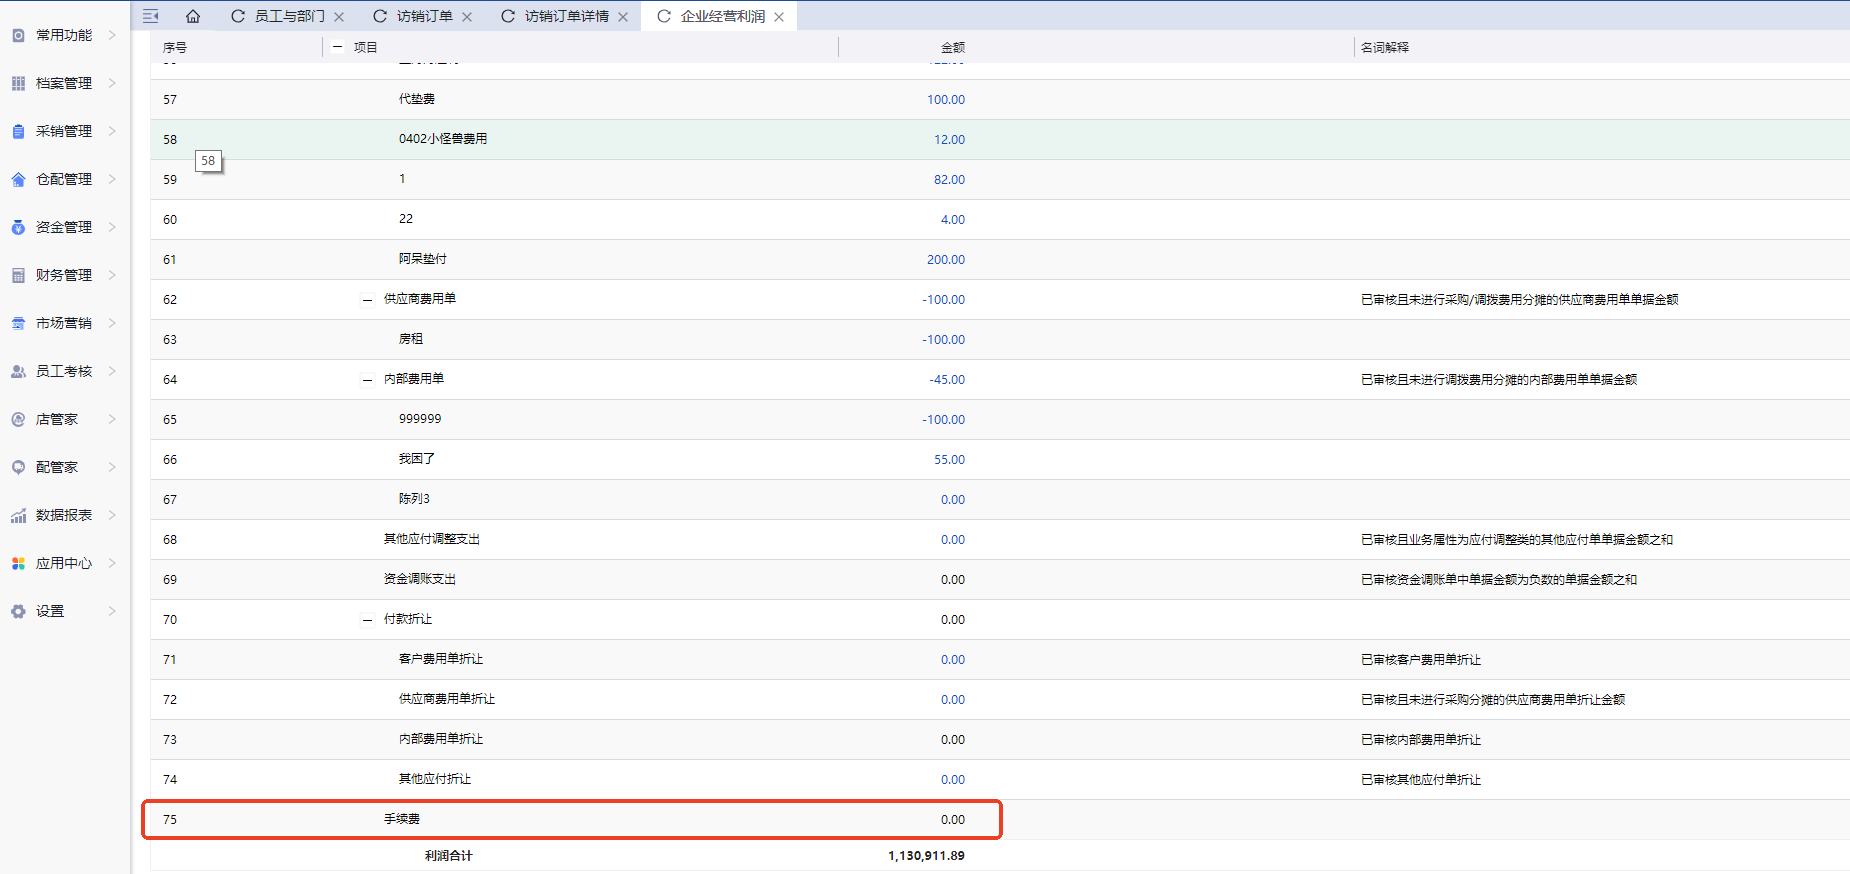
Task: Collapse the 内部费用单 tree row
Action: [x=367, y=380]
